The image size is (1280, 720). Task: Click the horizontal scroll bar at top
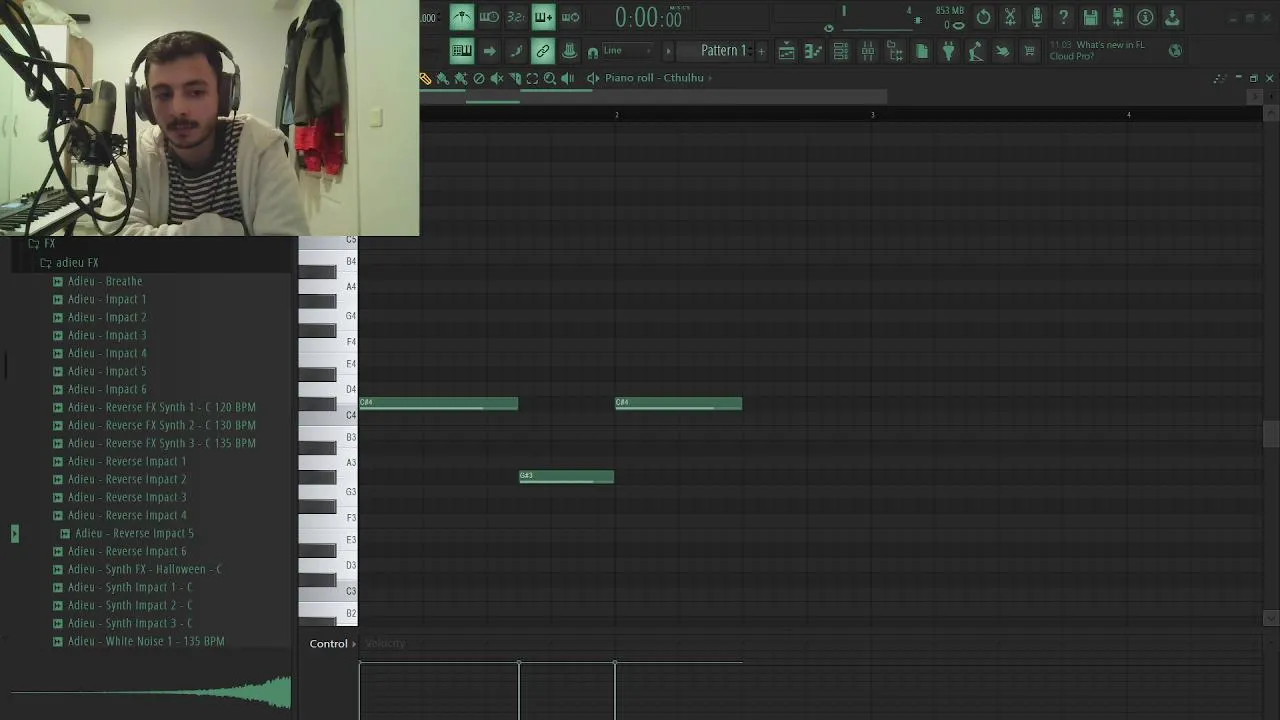(x=653, y=97)
